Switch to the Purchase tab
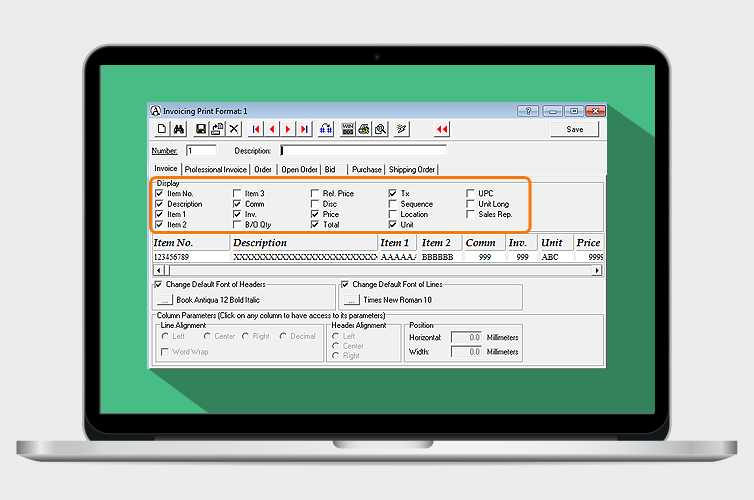 coord(366,169)
